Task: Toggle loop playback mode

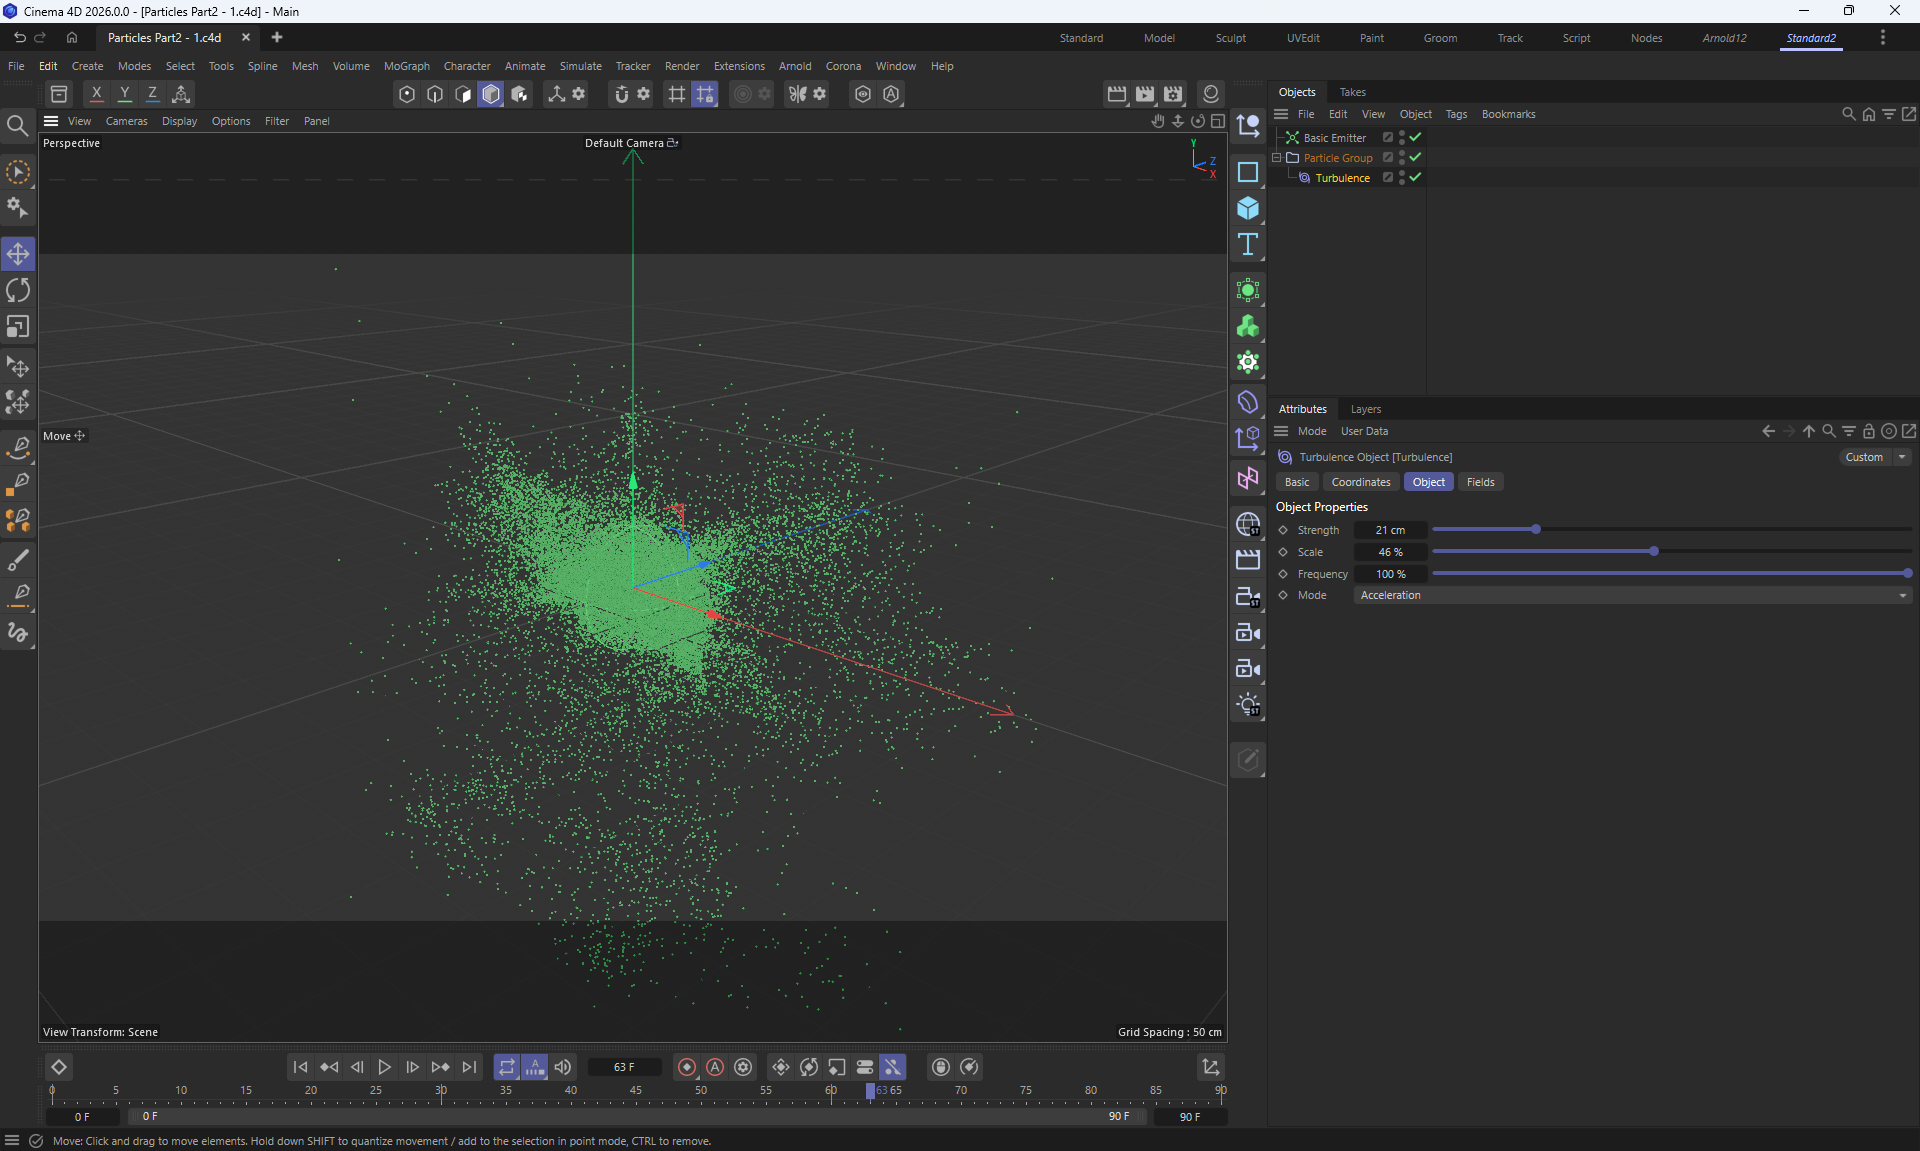Action: tap(506, 1067)
